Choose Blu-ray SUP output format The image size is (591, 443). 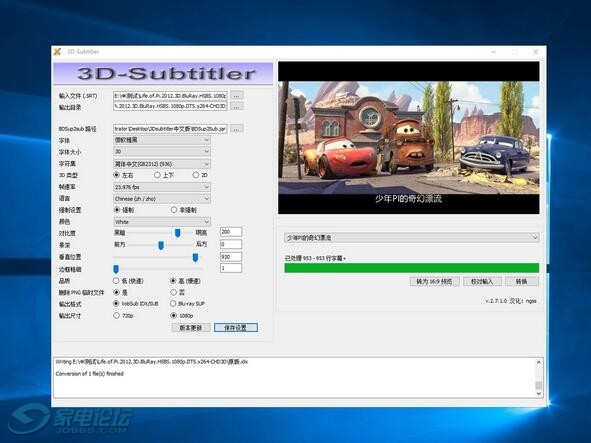[x=173, y=303]
